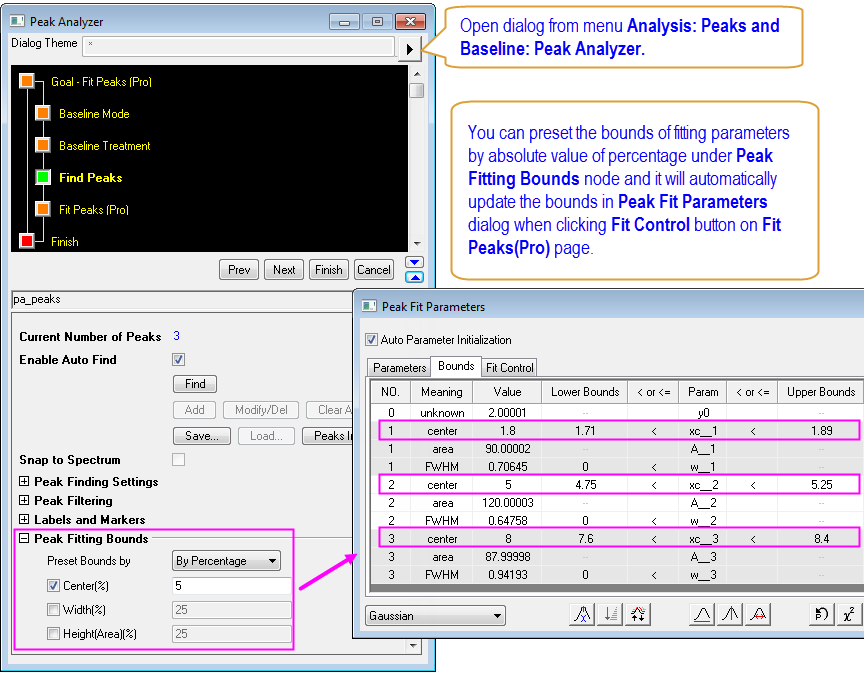The width and height of the screenshot is (864, 675).
Task: Click the chi-square calculation icon
Action: (849, 614)
